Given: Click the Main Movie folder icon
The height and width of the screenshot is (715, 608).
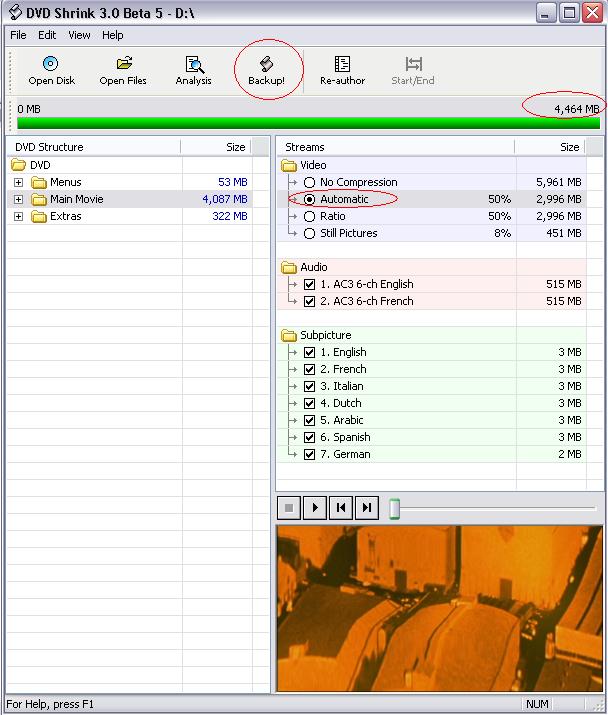Looking at the screenshot, I should (x=39, y=199).
